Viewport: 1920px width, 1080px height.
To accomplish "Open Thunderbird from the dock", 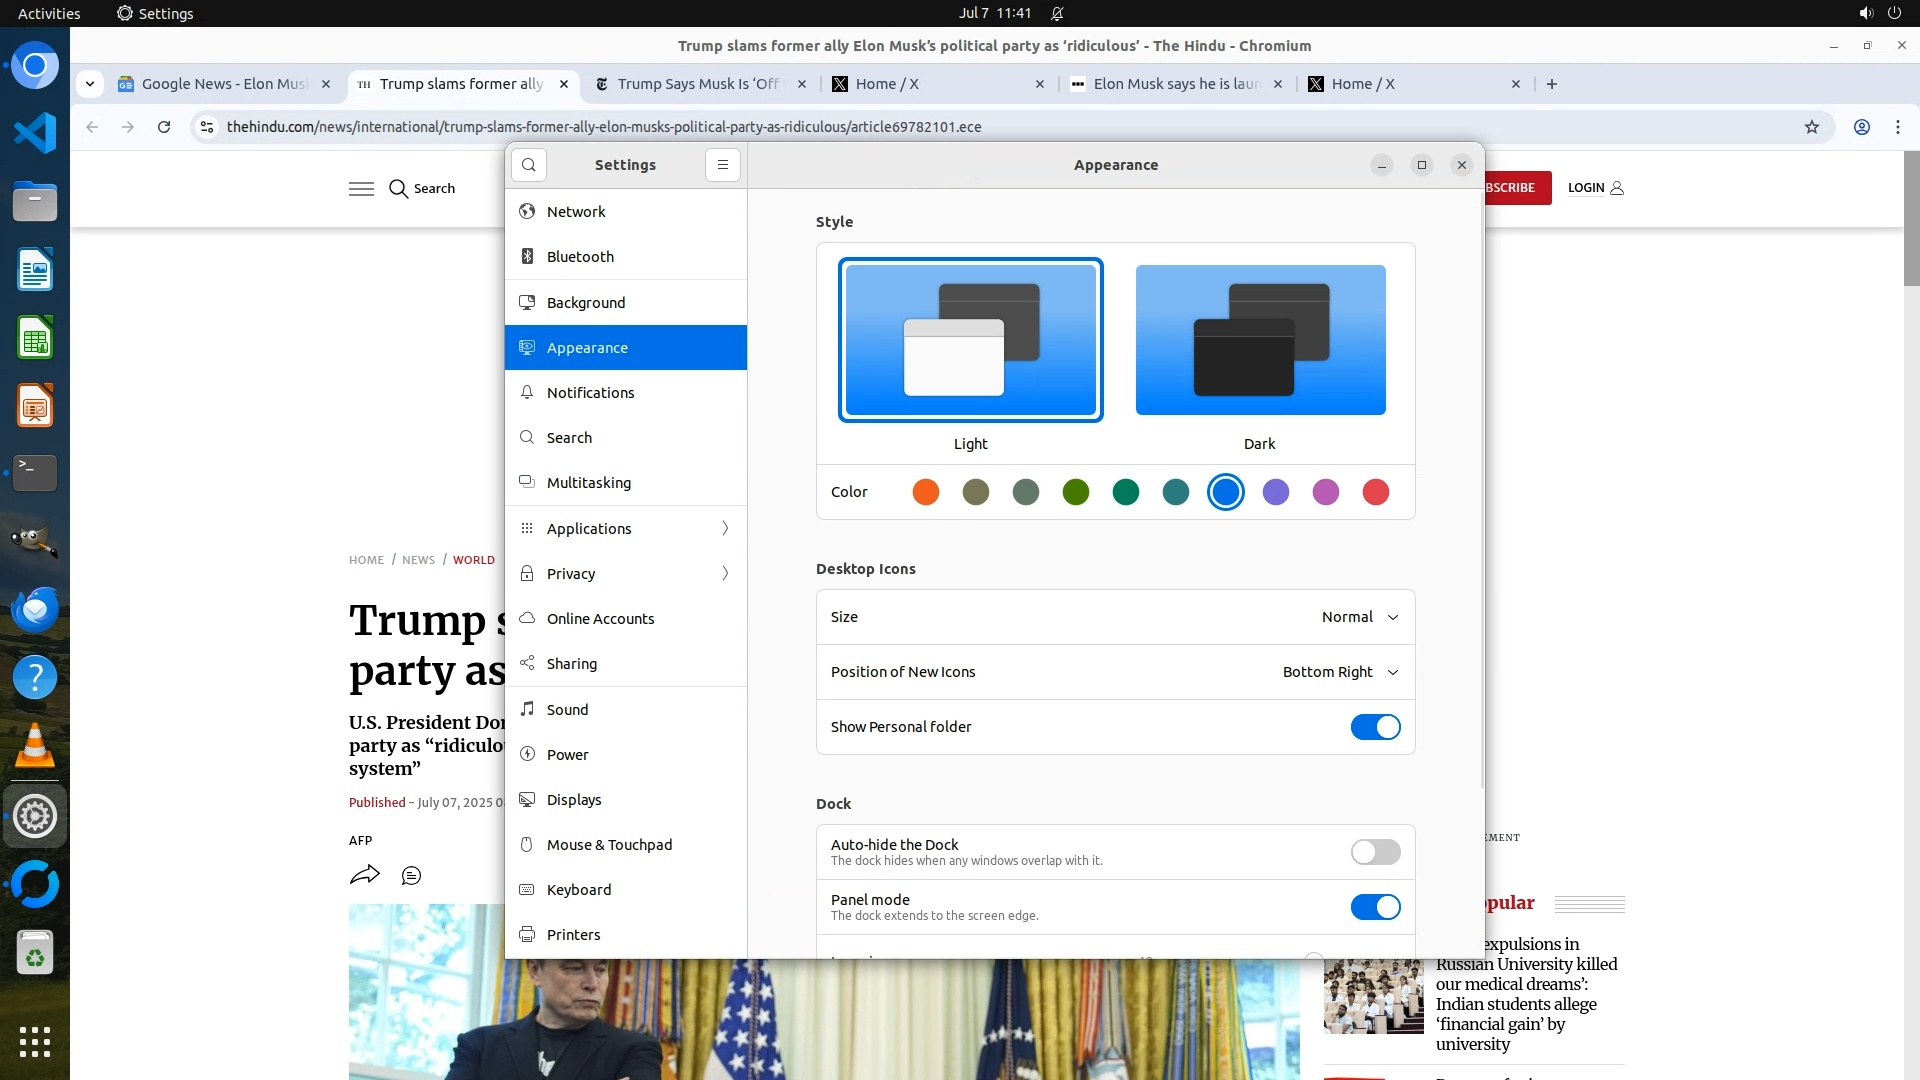I will tap(35, 609).
